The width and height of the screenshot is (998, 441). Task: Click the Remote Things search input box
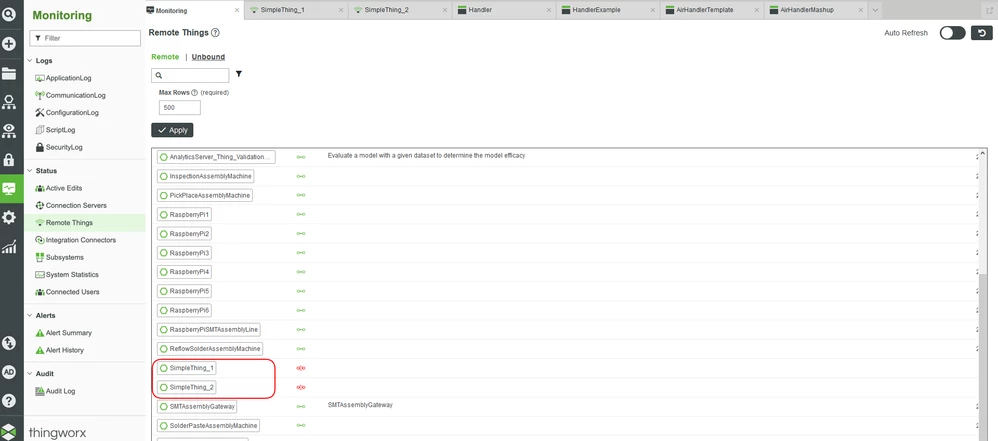(x=190, y=75)
